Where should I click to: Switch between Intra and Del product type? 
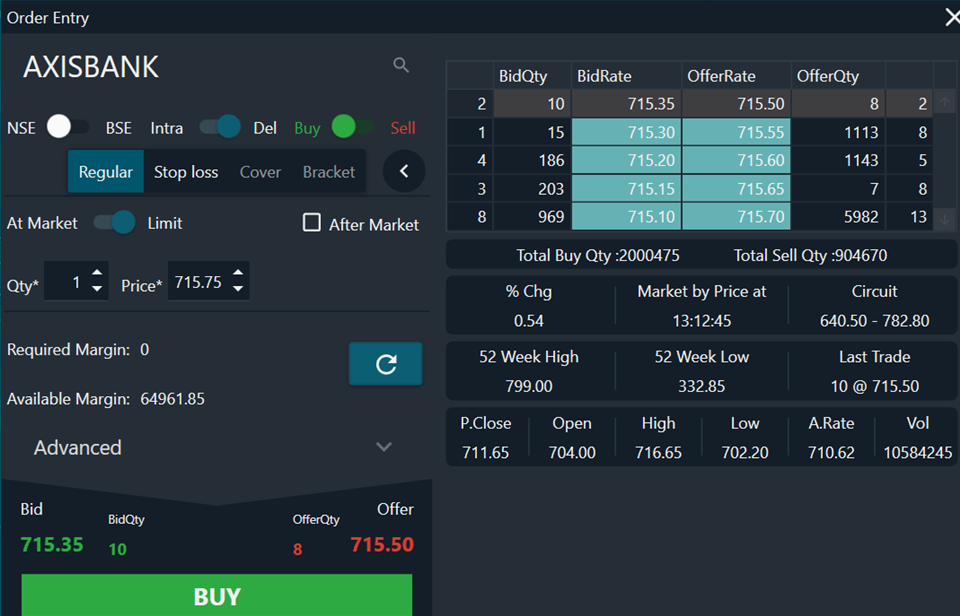tap(220, 127)
